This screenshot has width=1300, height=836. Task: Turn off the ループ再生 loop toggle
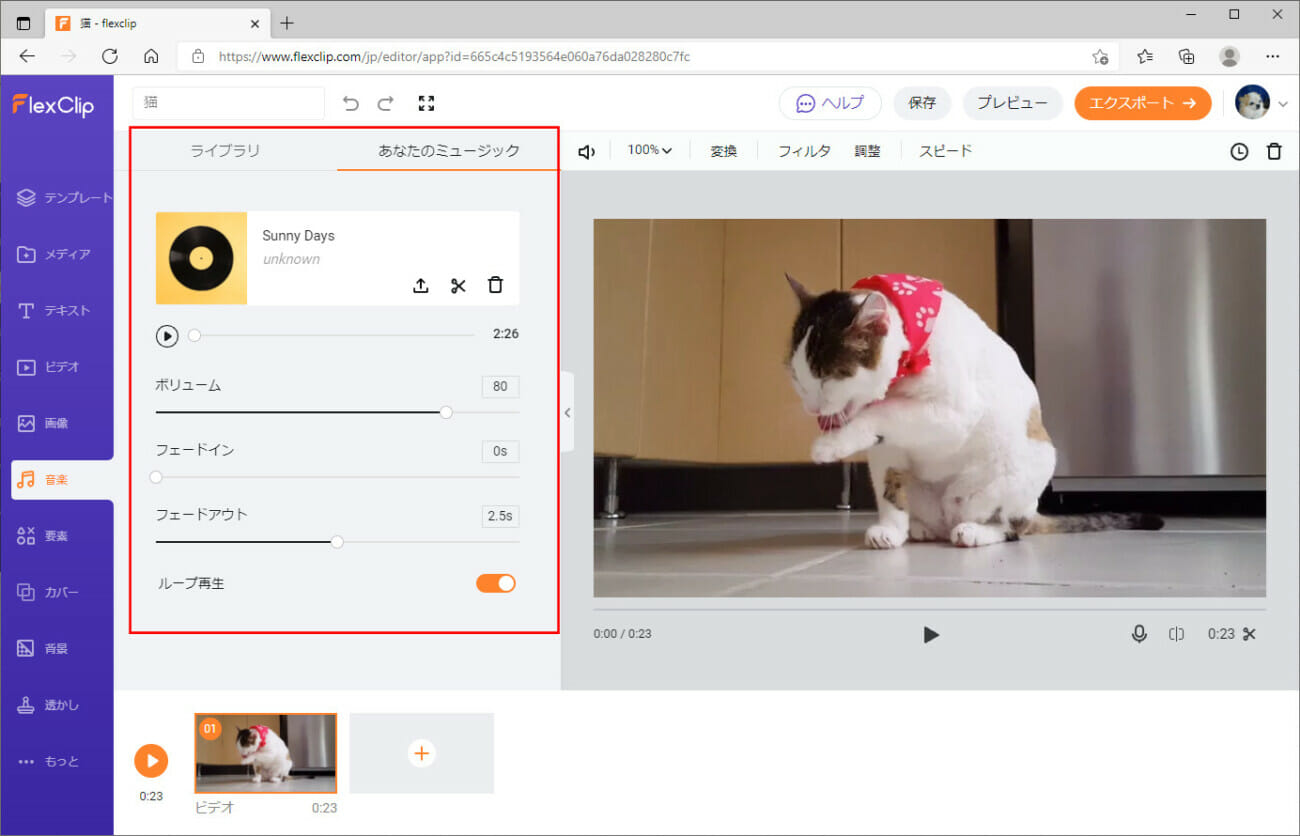496,583
